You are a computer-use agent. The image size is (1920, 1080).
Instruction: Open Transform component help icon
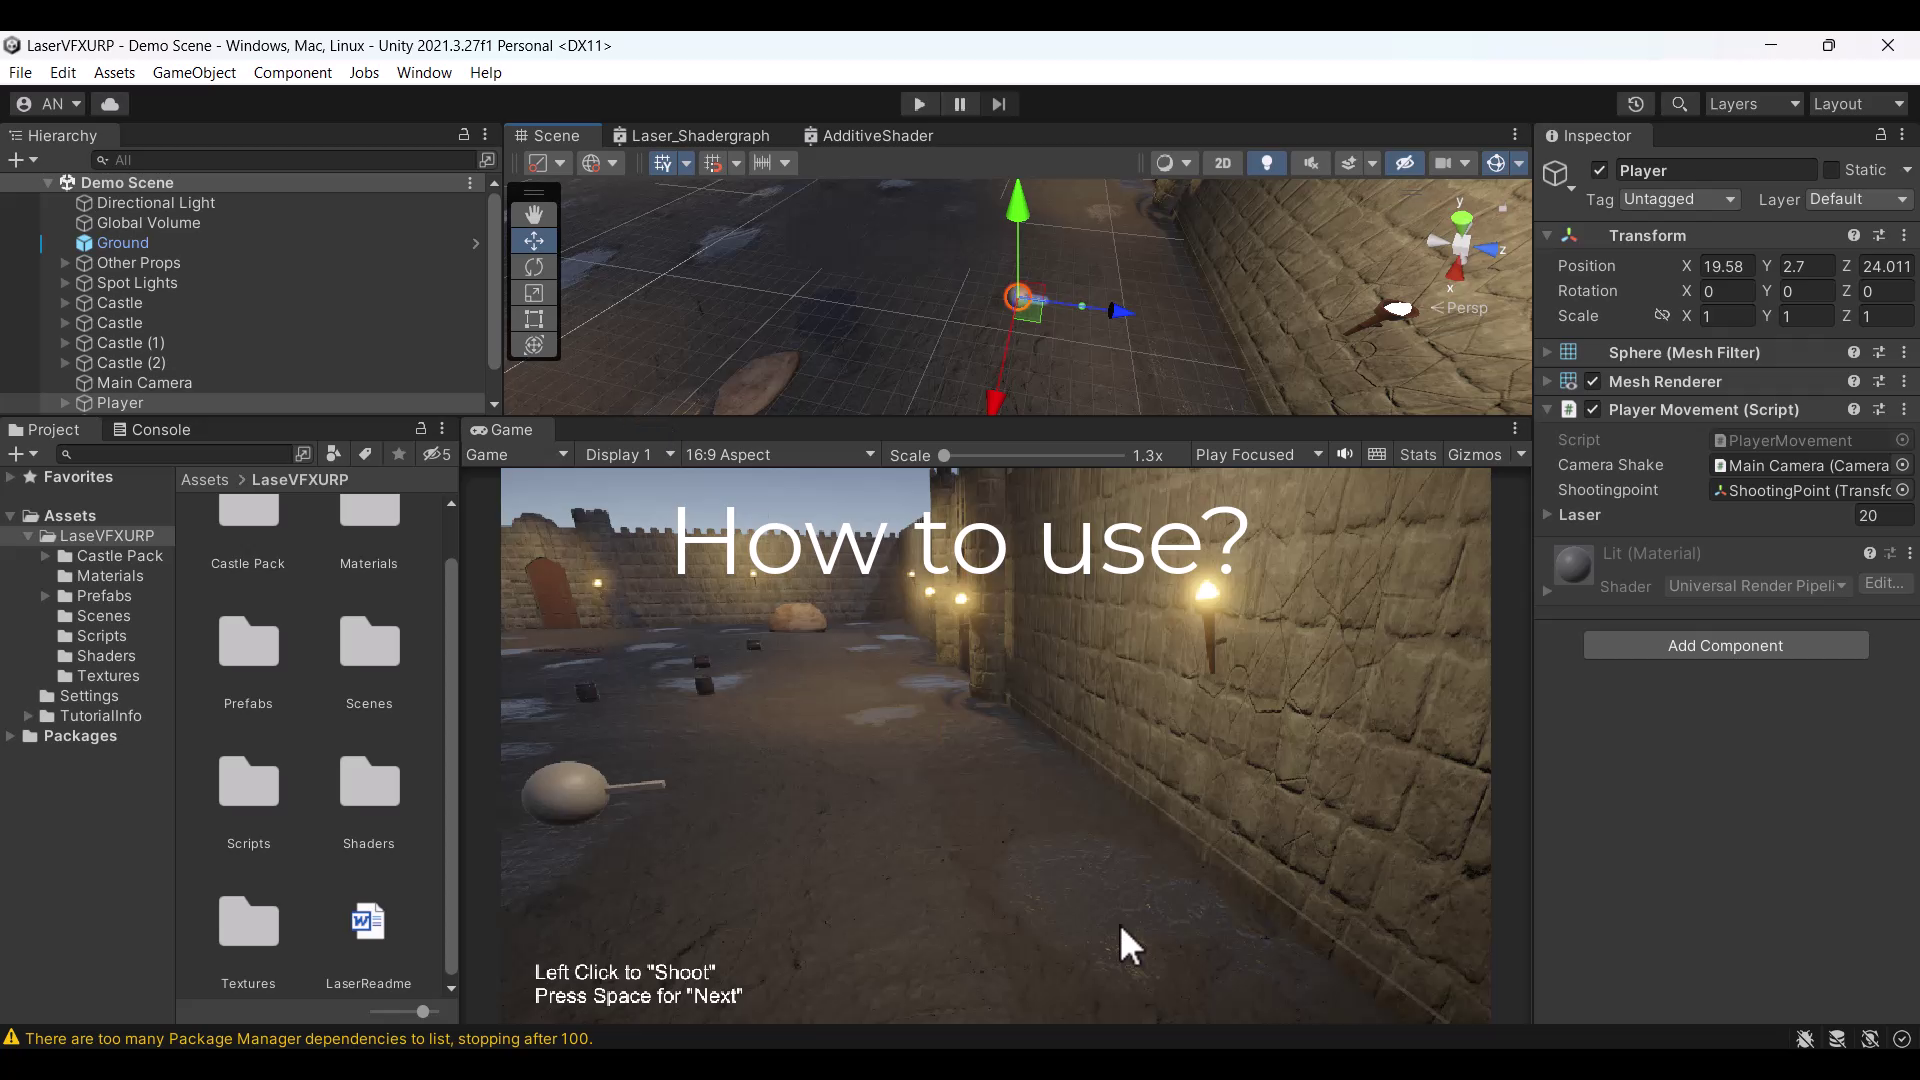(1854, 235)
